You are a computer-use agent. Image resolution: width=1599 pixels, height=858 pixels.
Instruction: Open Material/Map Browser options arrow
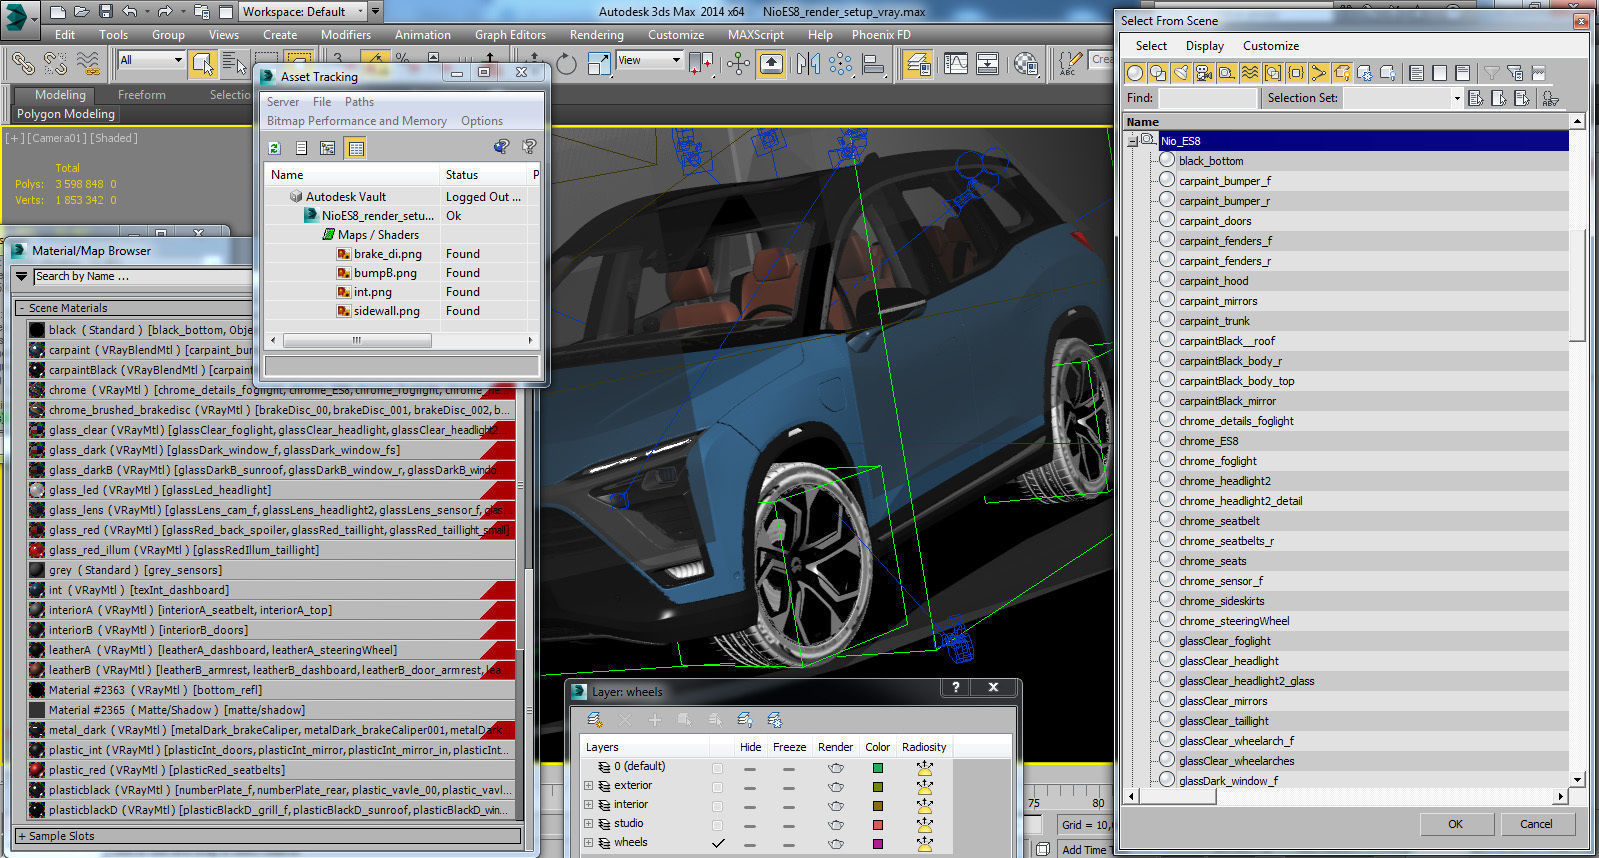pyautogui.click(x=22, y=276)
